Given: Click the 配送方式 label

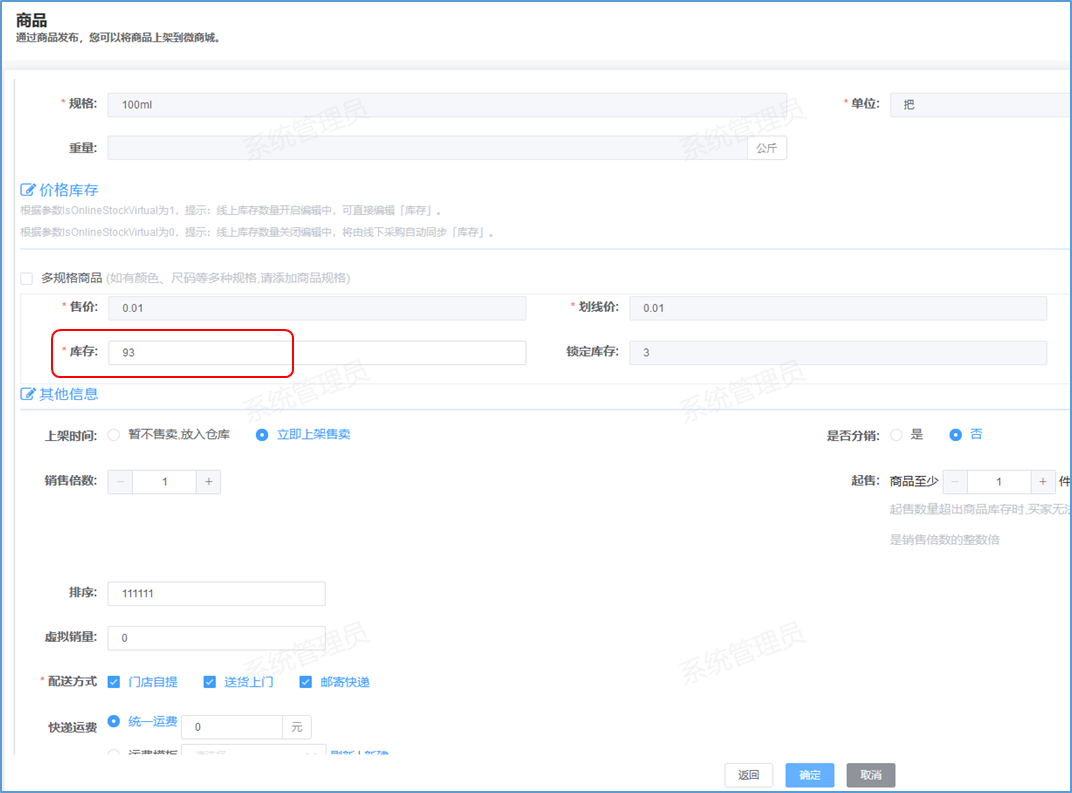Looking at the screenshot, I should 72,682.
